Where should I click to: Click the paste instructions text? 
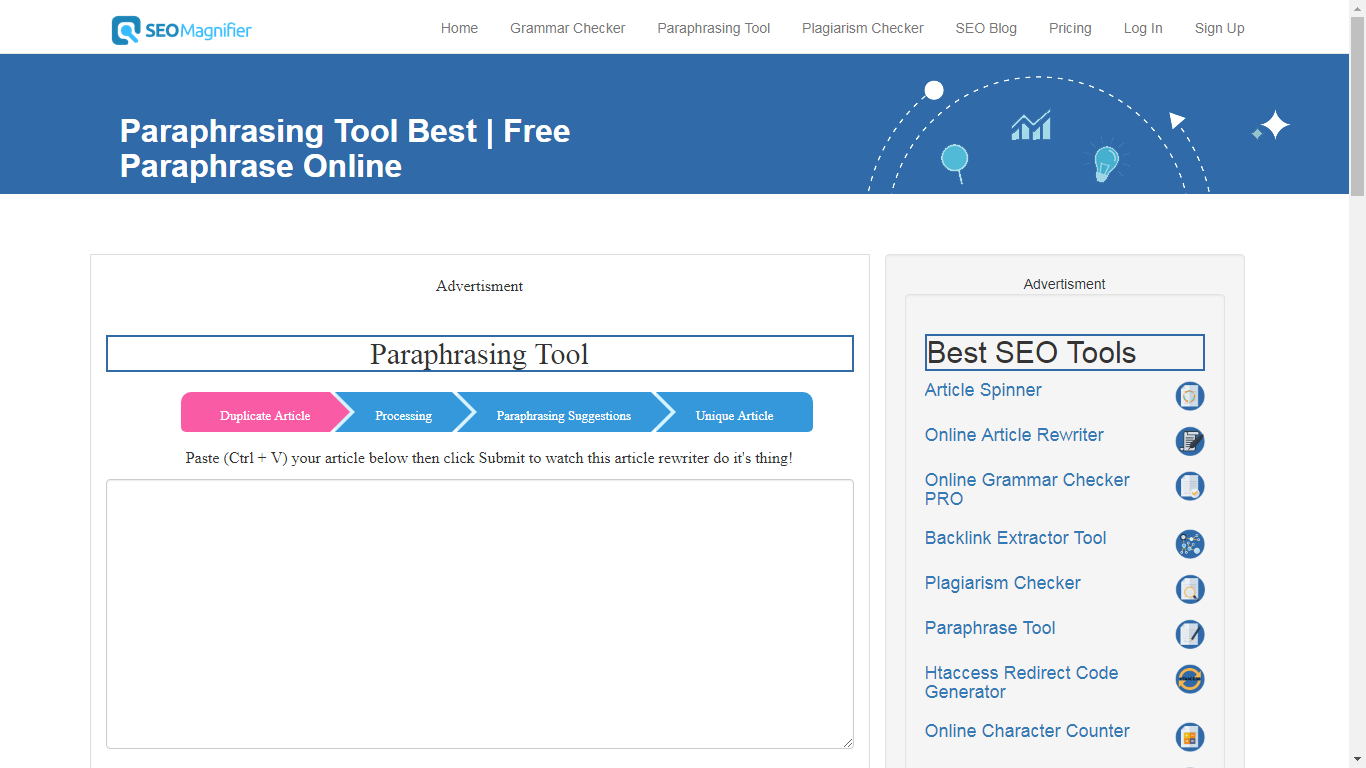click(489, 458)
